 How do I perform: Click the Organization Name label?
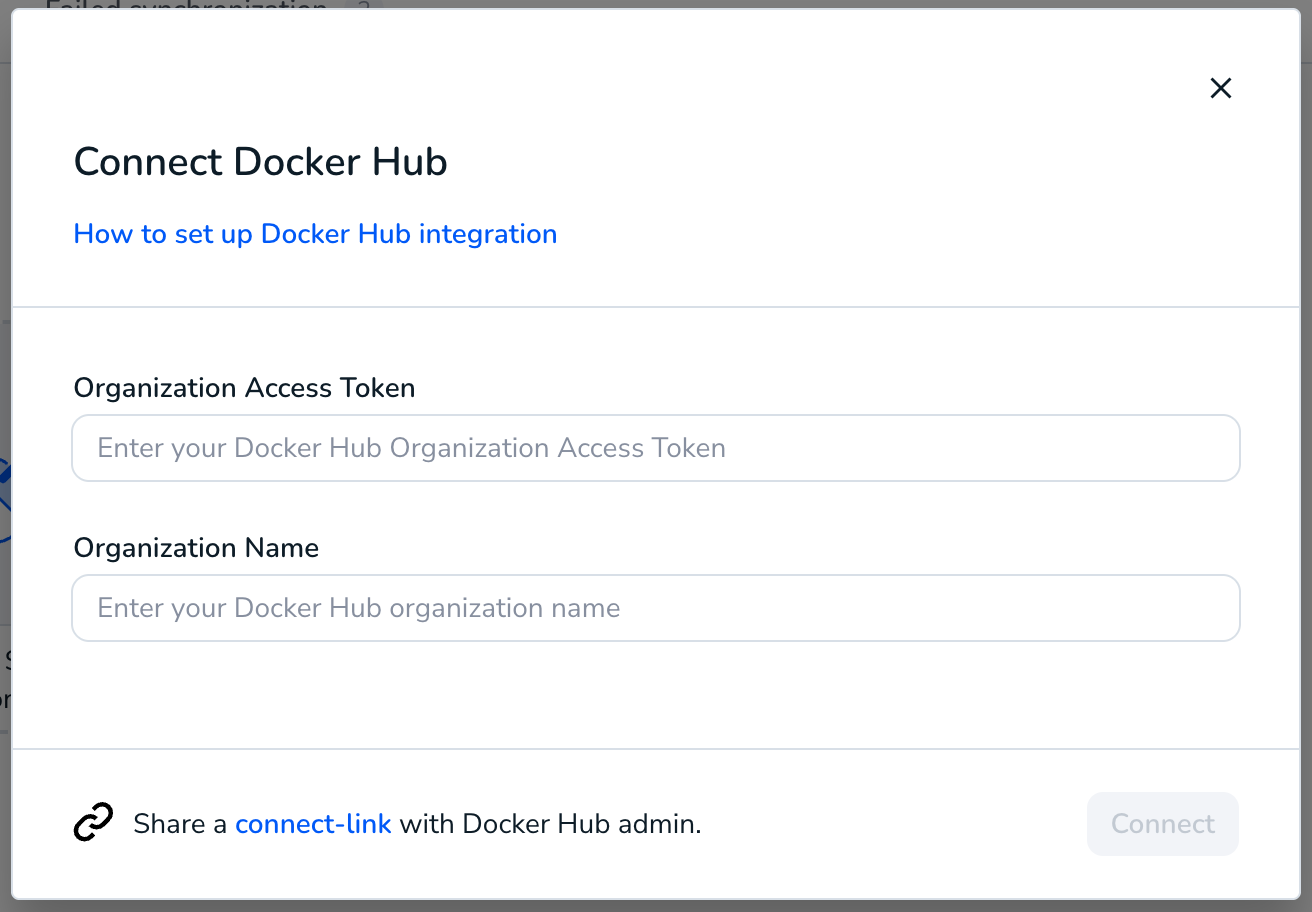tap(196, 548)
